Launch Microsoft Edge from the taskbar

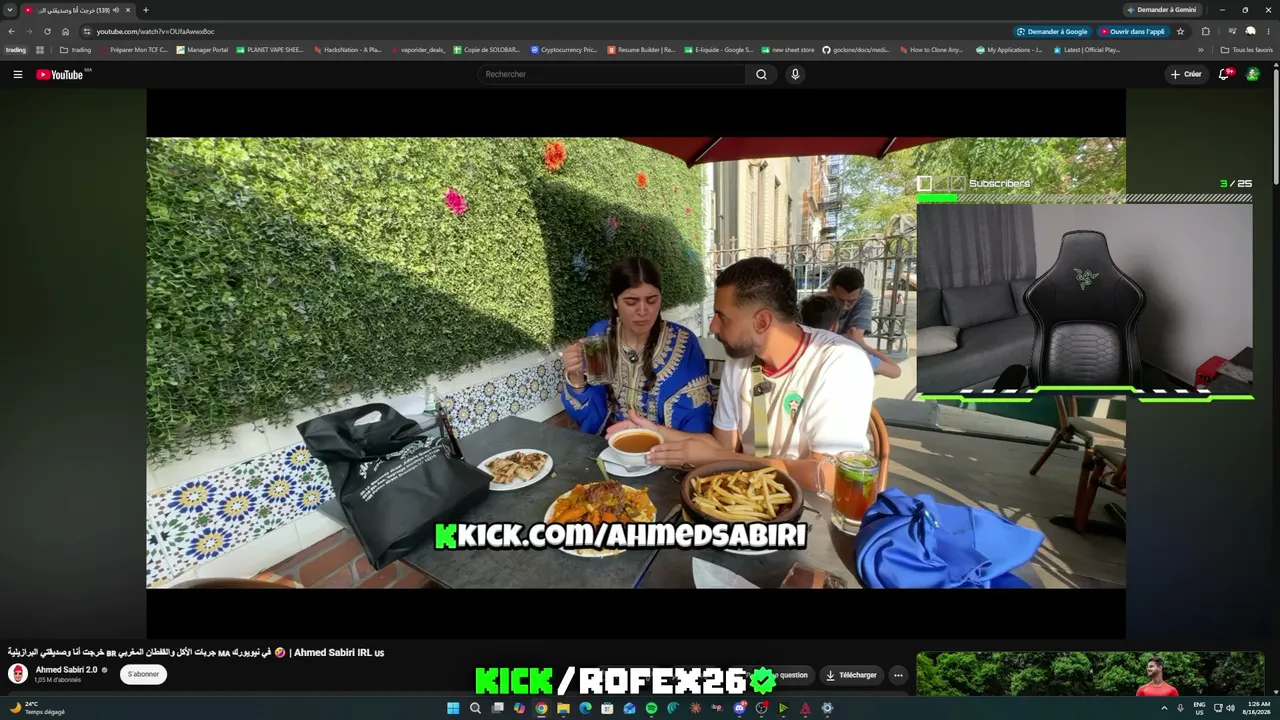(x=585, y=708)
